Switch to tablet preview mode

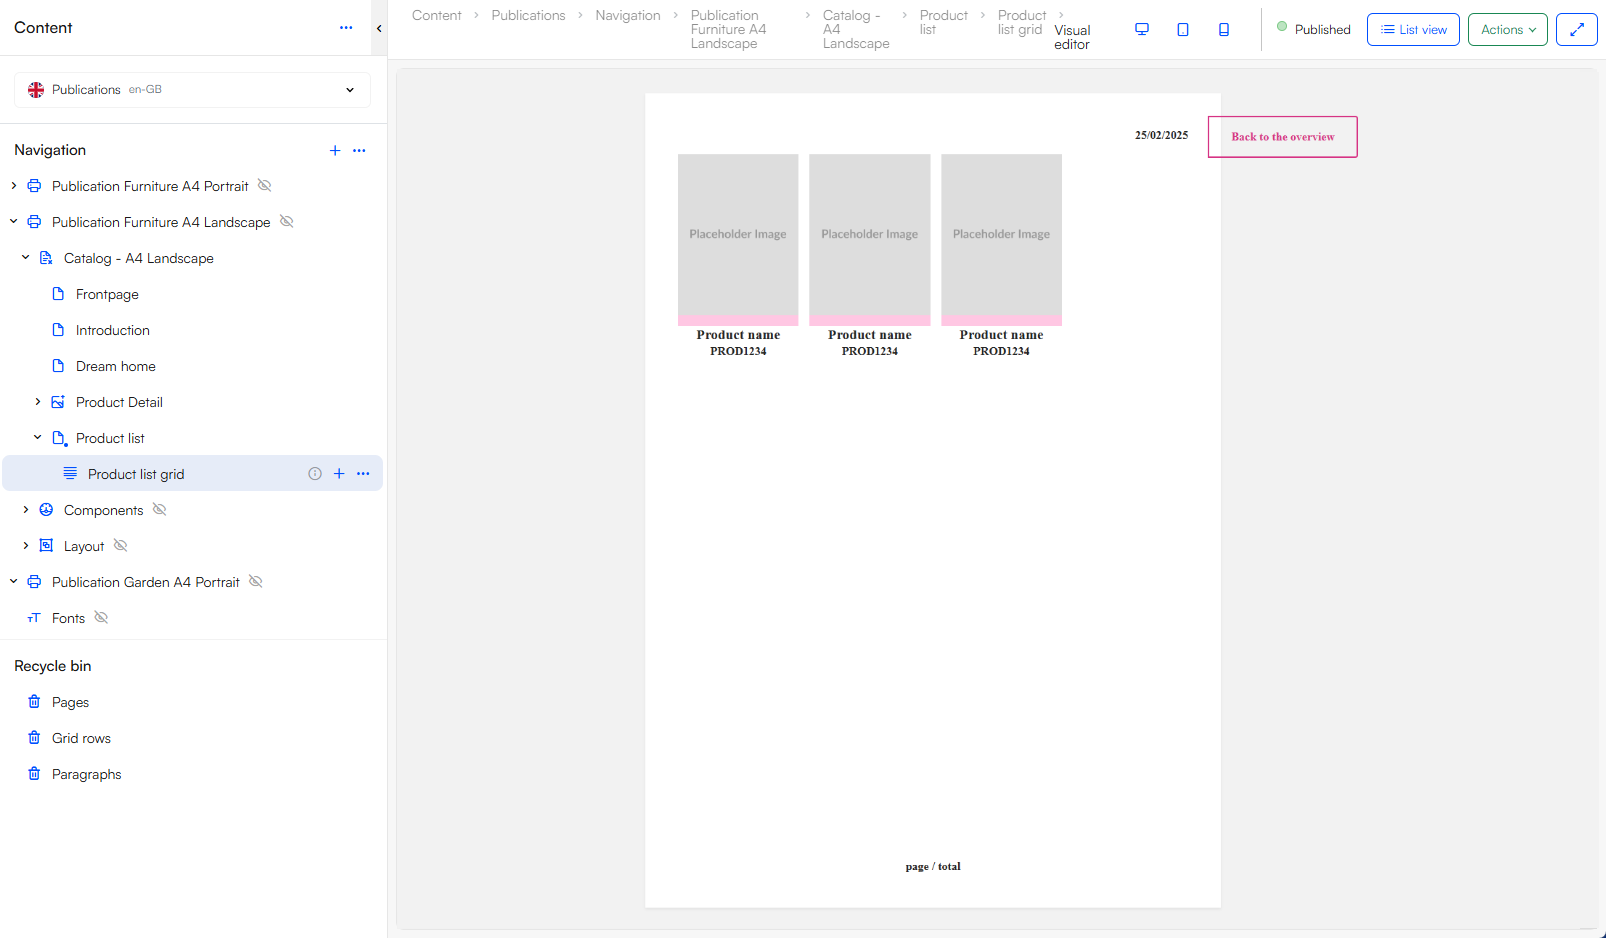point(1183,29)
